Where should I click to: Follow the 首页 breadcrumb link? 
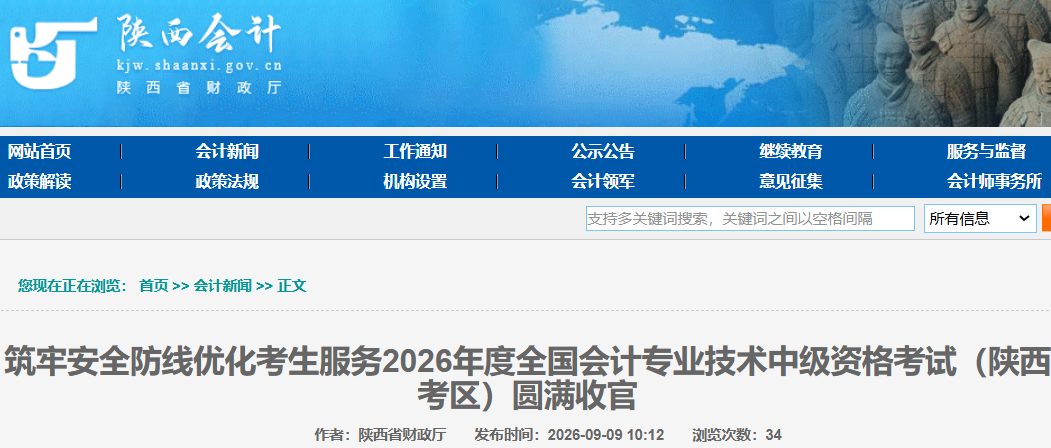pyautogui.click(x=153, y=286)
